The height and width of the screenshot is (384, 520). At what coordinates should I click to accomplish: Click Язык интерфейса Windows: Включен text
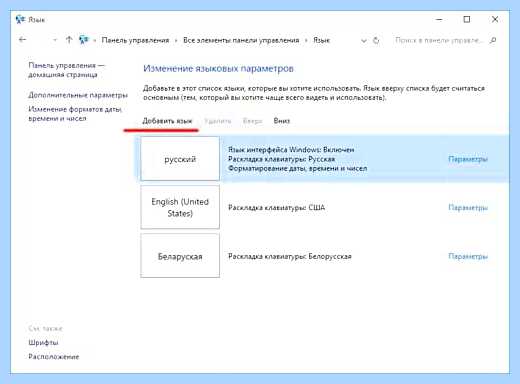point(291,150)
